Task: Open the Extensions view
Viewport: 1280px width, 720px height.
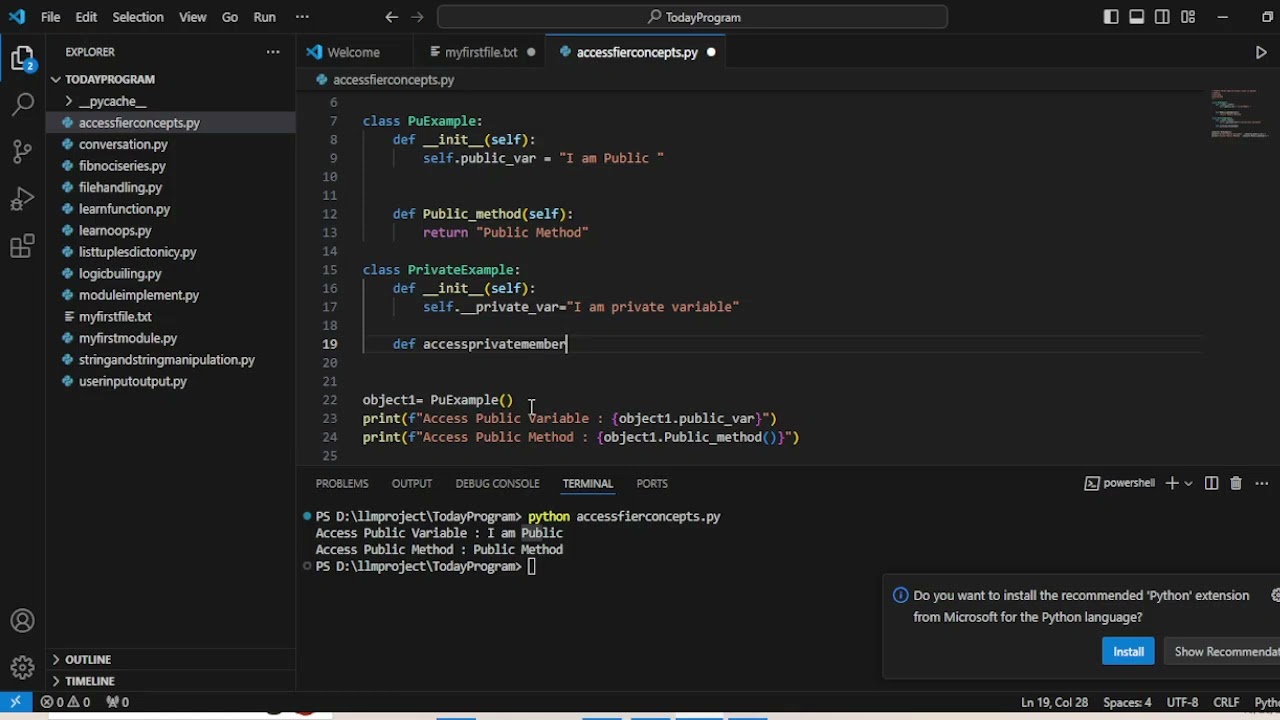Action: [x=22, y=247]
